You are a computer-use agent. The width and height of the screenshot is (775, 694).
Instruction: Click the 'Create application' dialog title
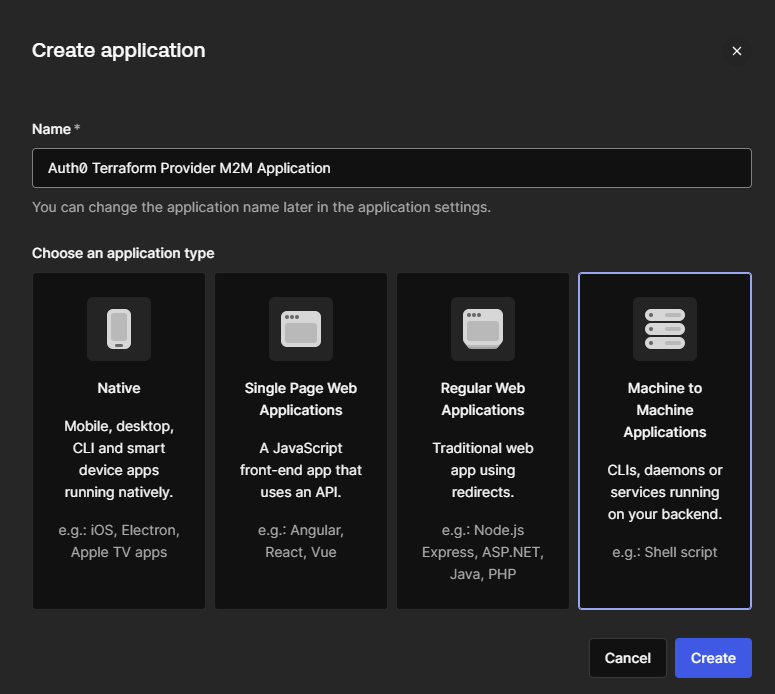(x=119, y=50)
